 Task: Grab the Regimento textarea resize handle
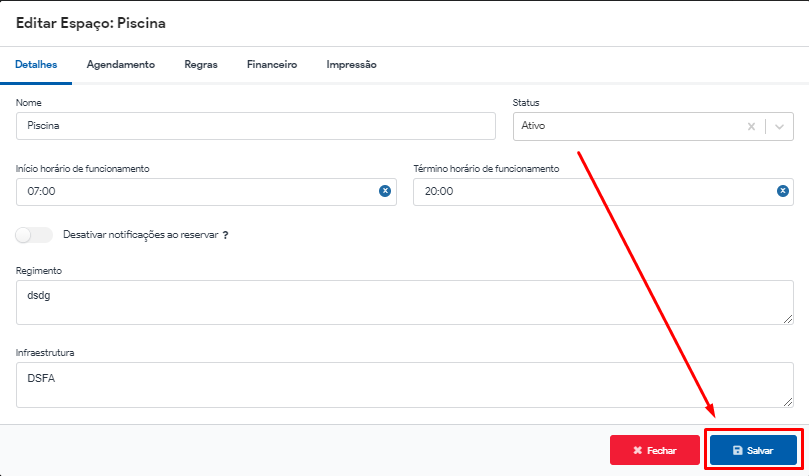[788, 319]
